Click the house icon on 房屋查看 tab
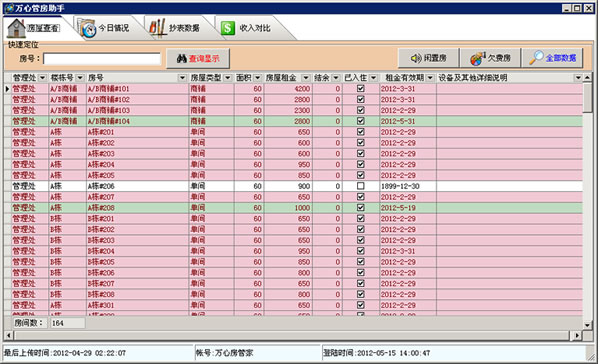Image resolution: width=600 pixels, height=364 pixels. point(16,28)
